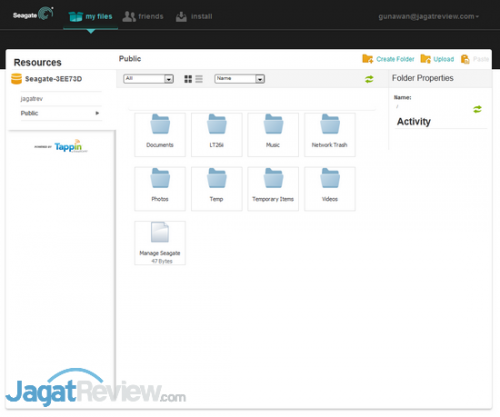Open the Temp folder
This screenshot has height=417, width=500.
217,189
